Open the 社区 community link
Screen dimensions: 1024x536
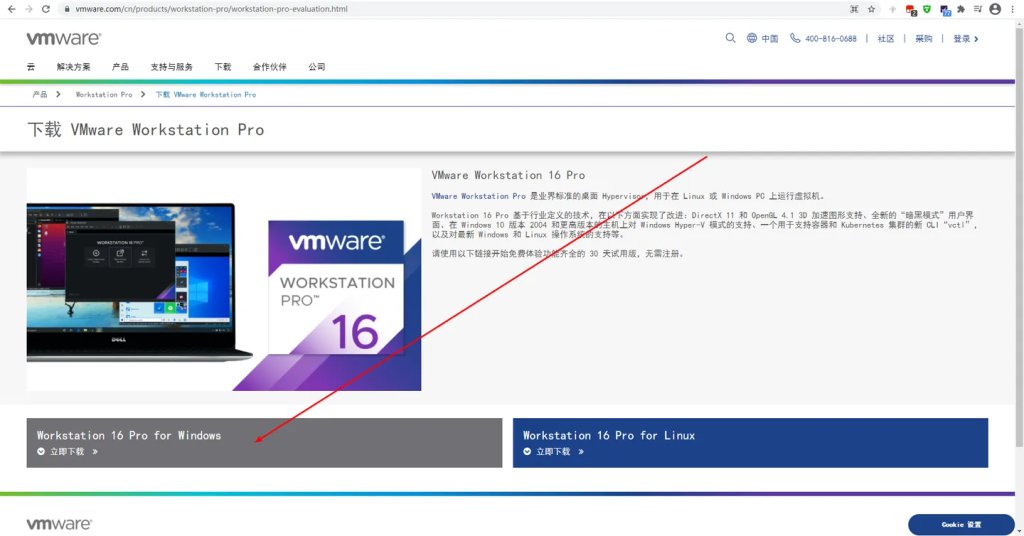[886, 39]
